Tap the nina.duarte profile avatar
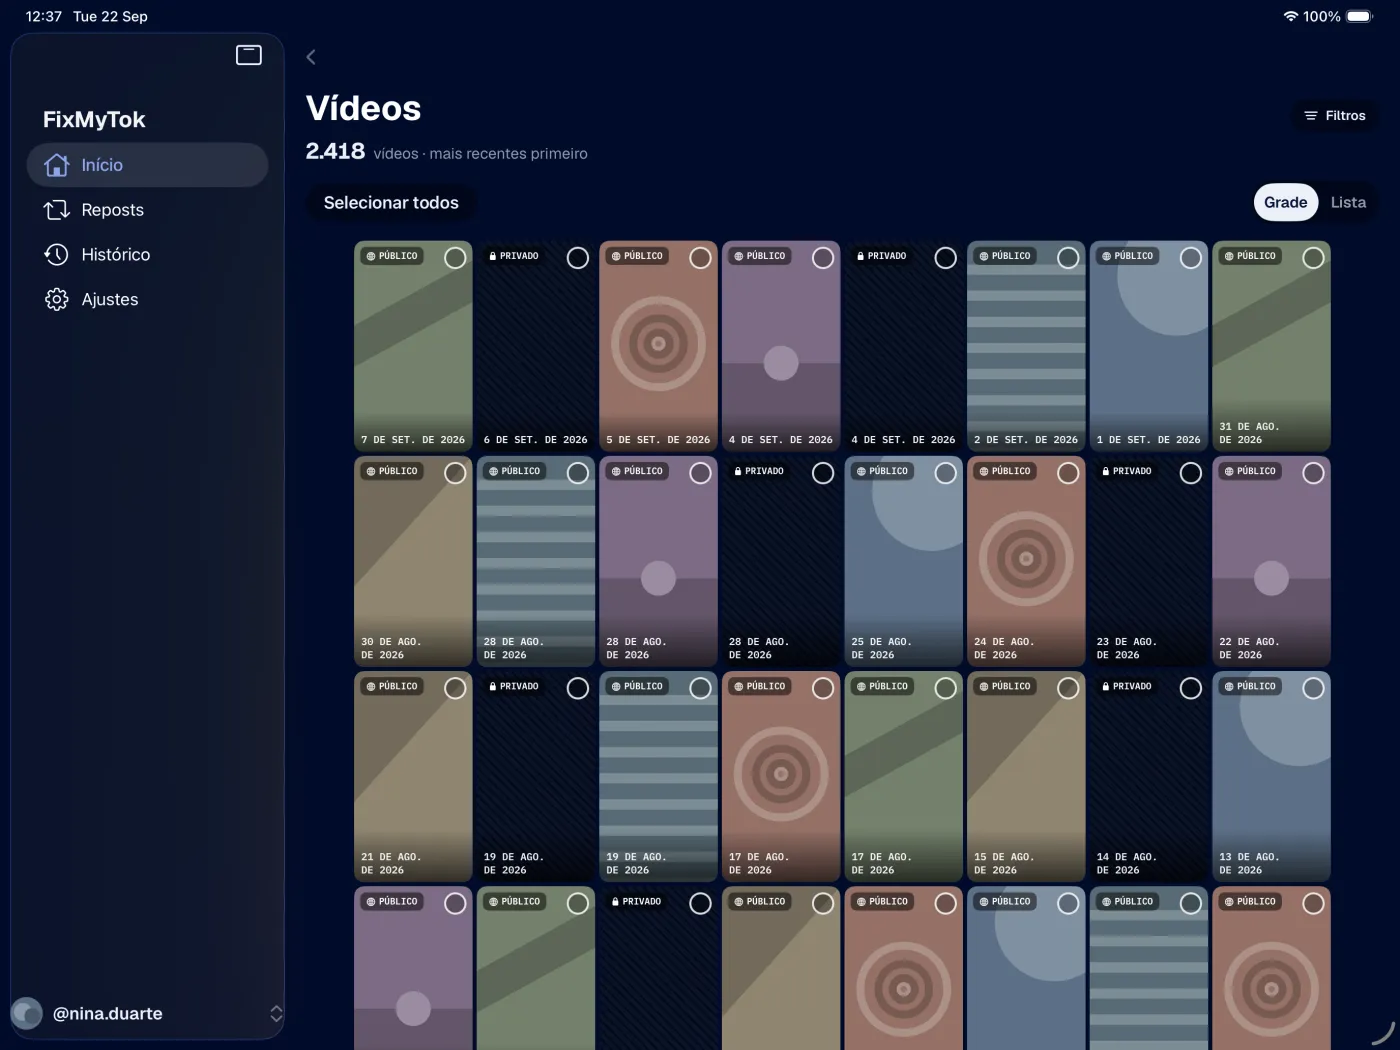Viewport: 1400px width, 1050px height. click(27, 1013)
